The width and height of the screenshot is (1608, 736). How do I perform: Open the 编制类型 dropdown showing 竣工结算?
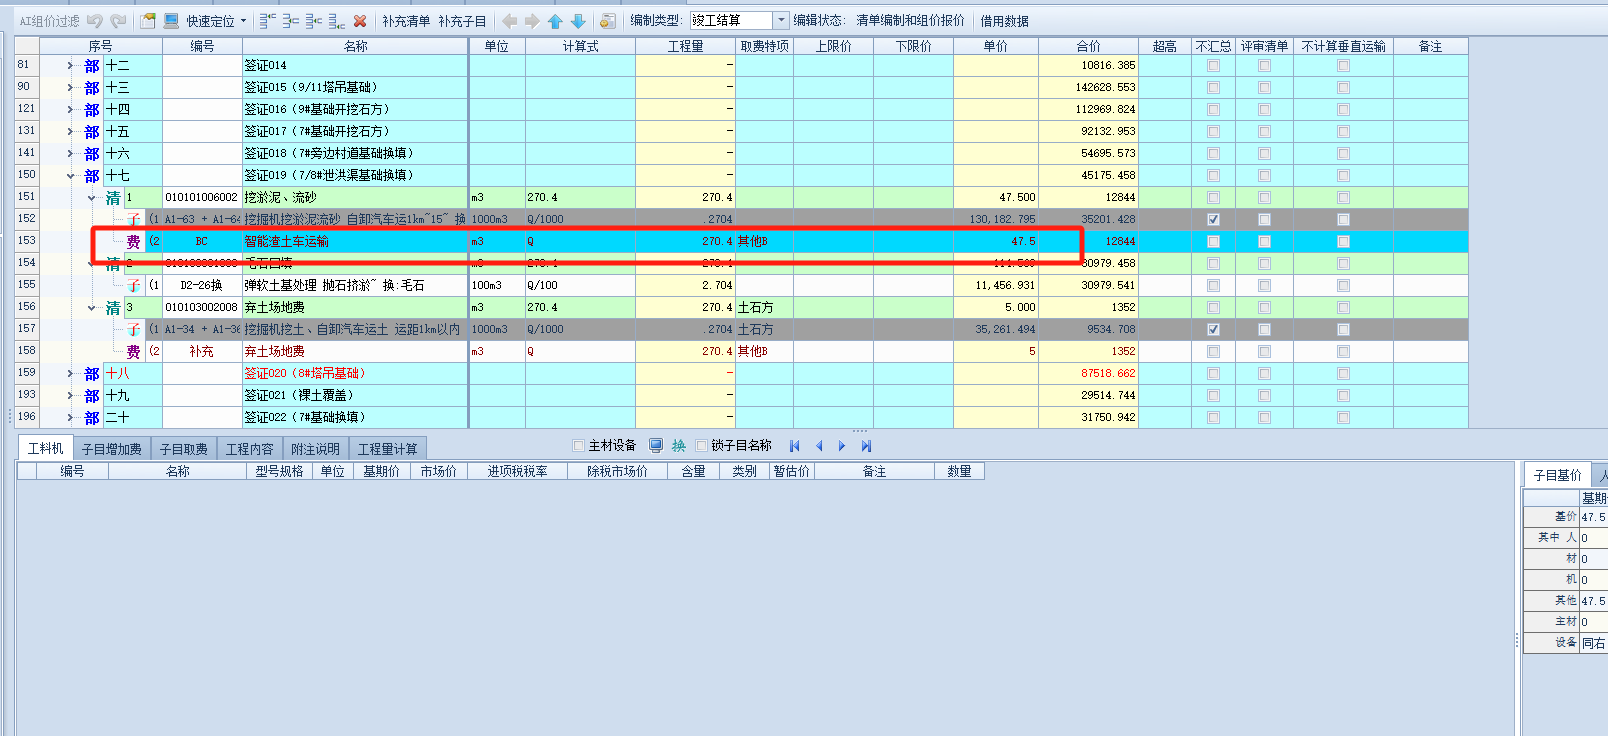click(781, 20)
